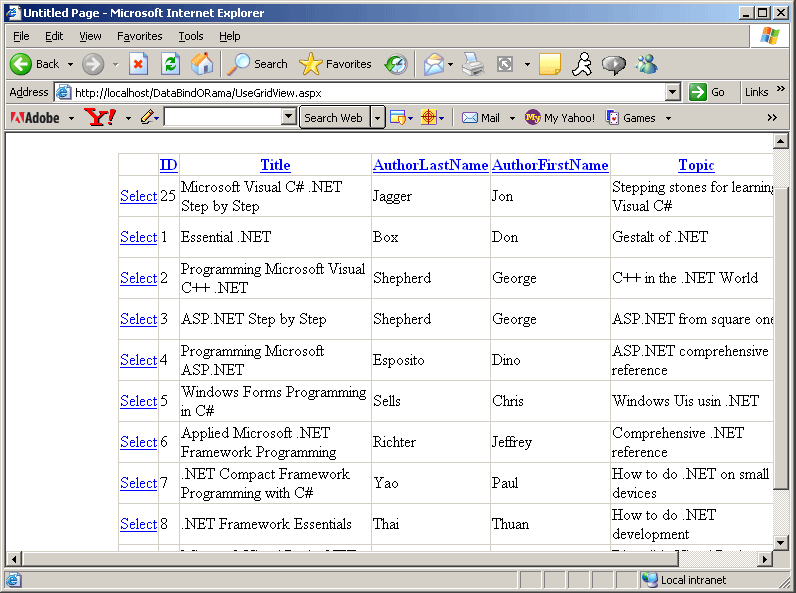Click the Yahoo! logo icon
The image size is (796, 593).
tap(100, 117)
